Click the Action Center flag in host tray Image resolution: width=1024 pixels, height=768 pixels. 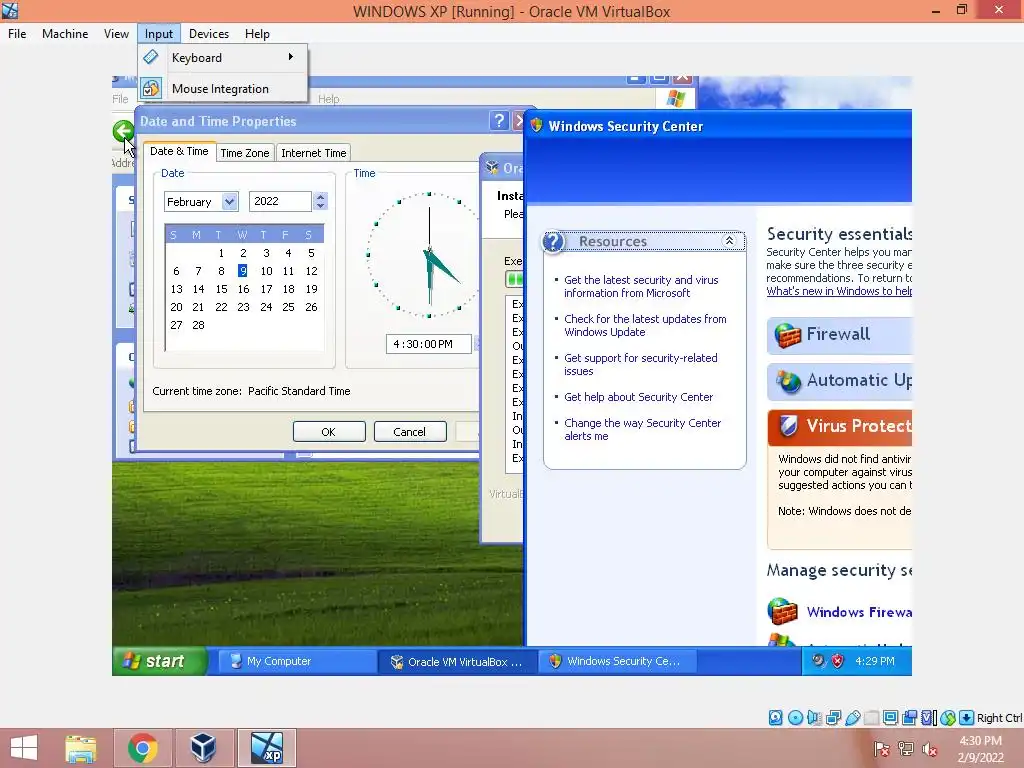pyautogui.click(x=881, y=749)
